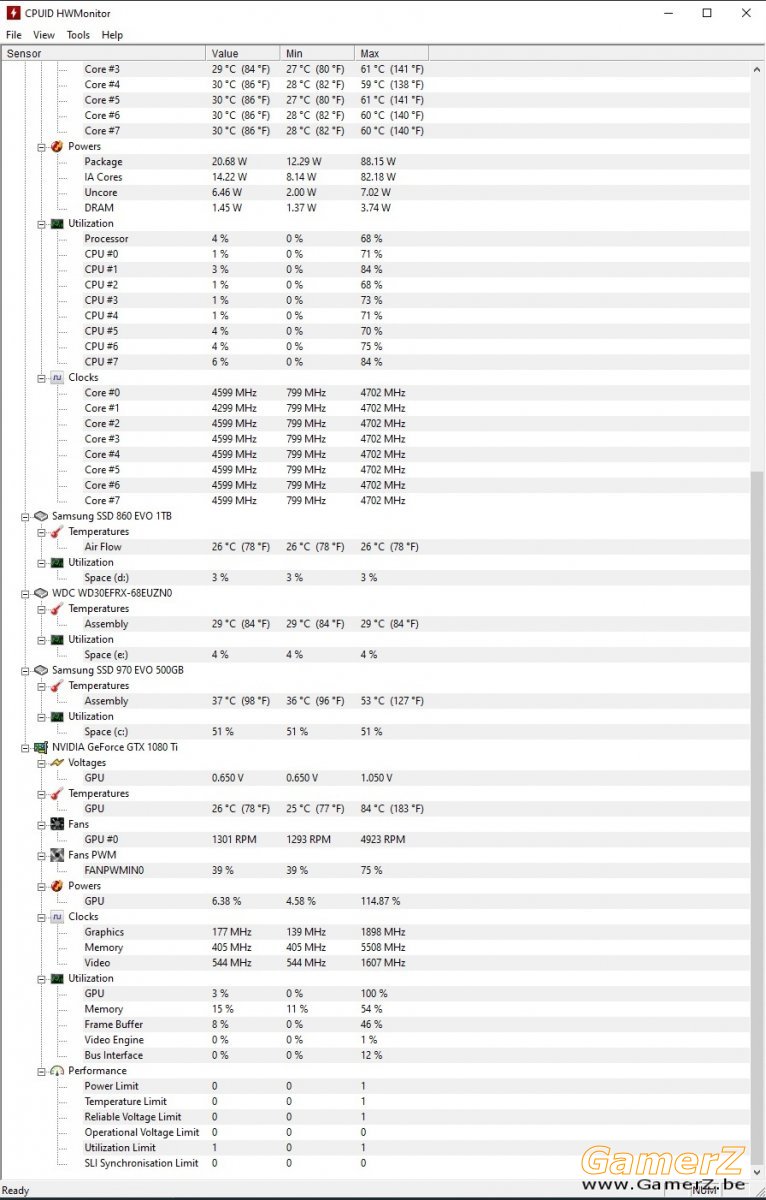Open the View menu
Viewport: 766px width, 1200px height.
44,35
